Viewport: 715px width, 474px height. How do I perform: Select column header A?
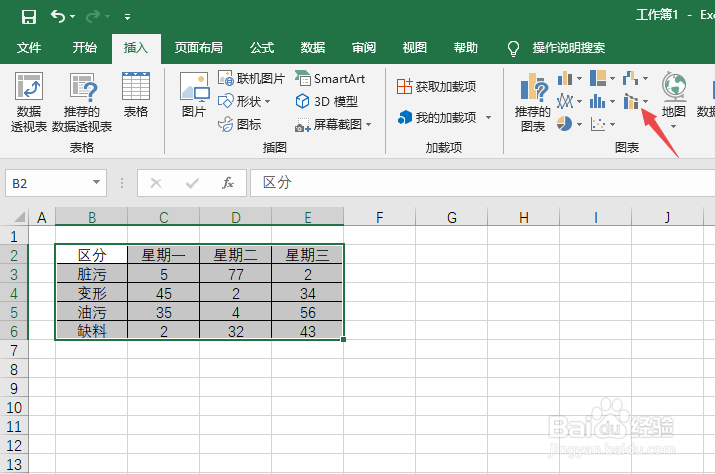42,217
